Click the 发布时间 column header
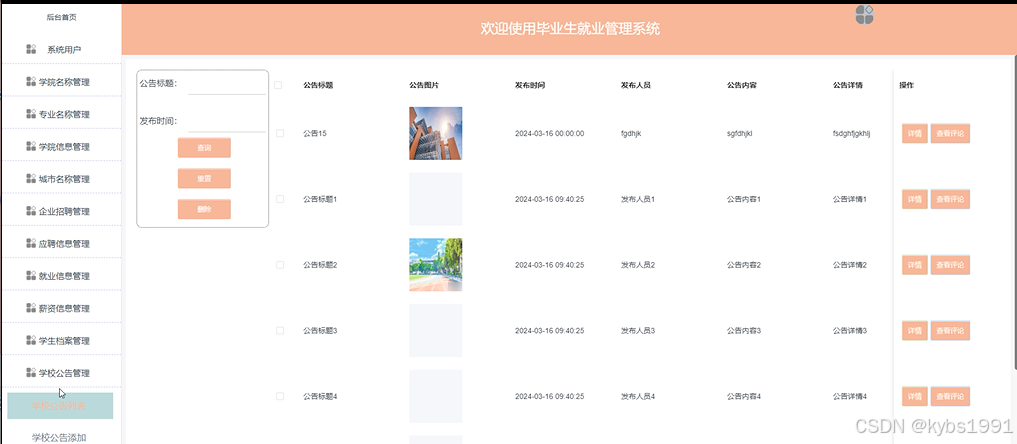Image resolution: width=1017 pixels, height=444 pixels. click(530, 85)
